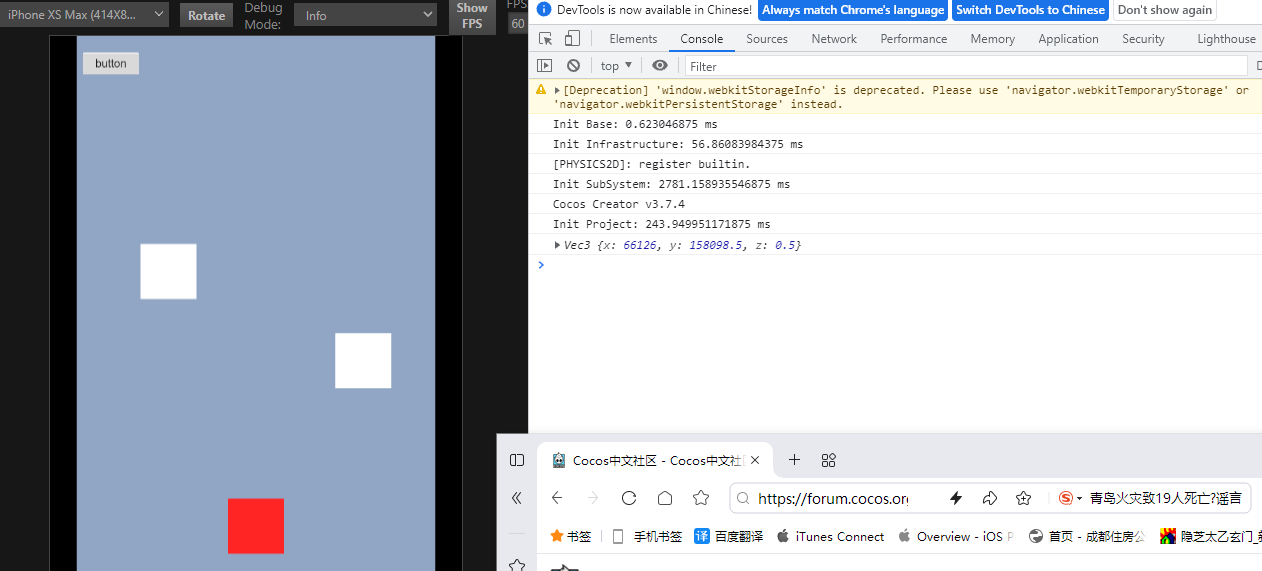Image resolution: width=1262 pixels, height=571 pixels.
Task: Open the iTunes Connect bookmark
Action: (830, 536)
